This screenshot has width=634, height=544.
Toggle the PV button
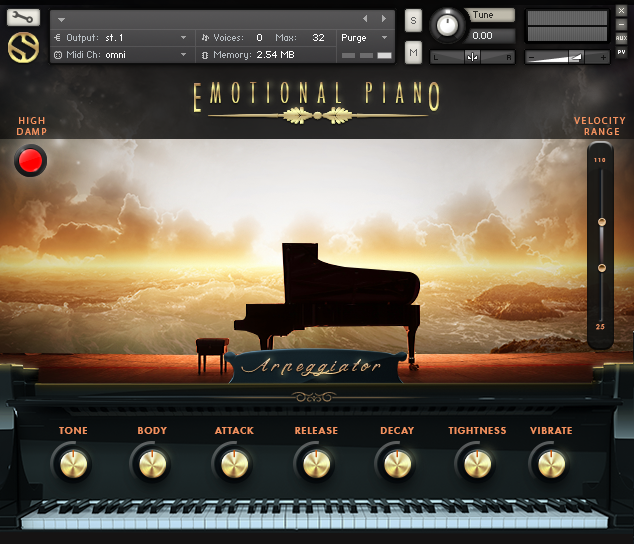pyautogui.click(x=621, y=52)
